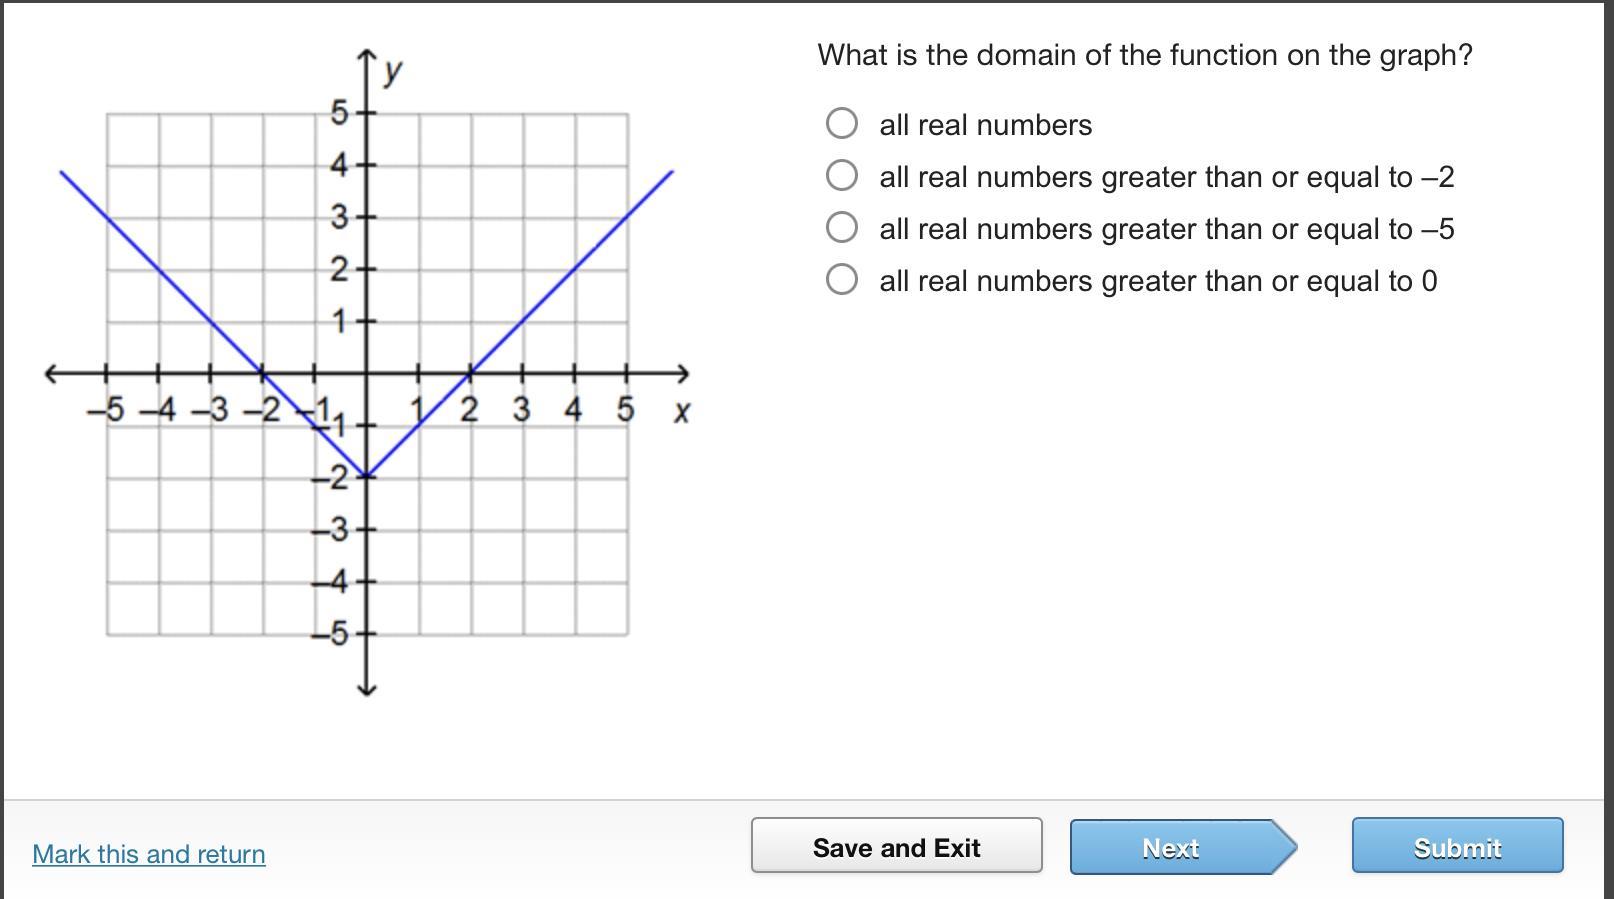Screen dimensions: 1614x899
Task: Select "greater than or equal to 0" option
Action: [842, 279]
